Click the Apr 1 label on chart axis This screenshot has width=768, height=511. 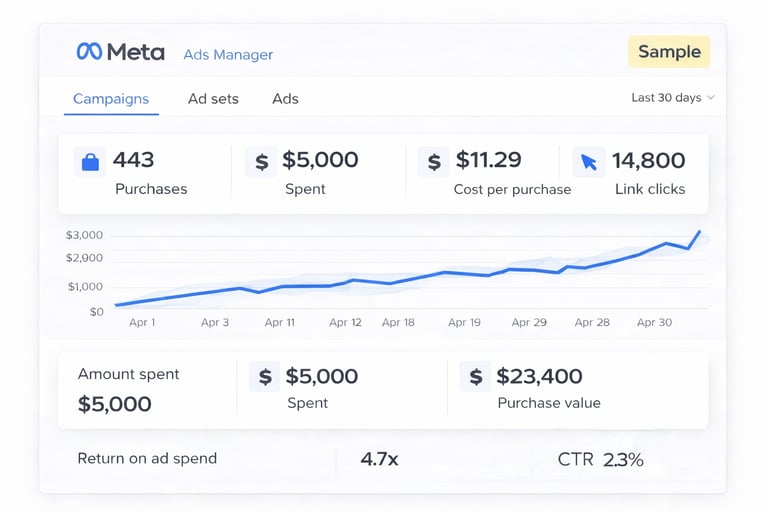[x=142, y=323]
